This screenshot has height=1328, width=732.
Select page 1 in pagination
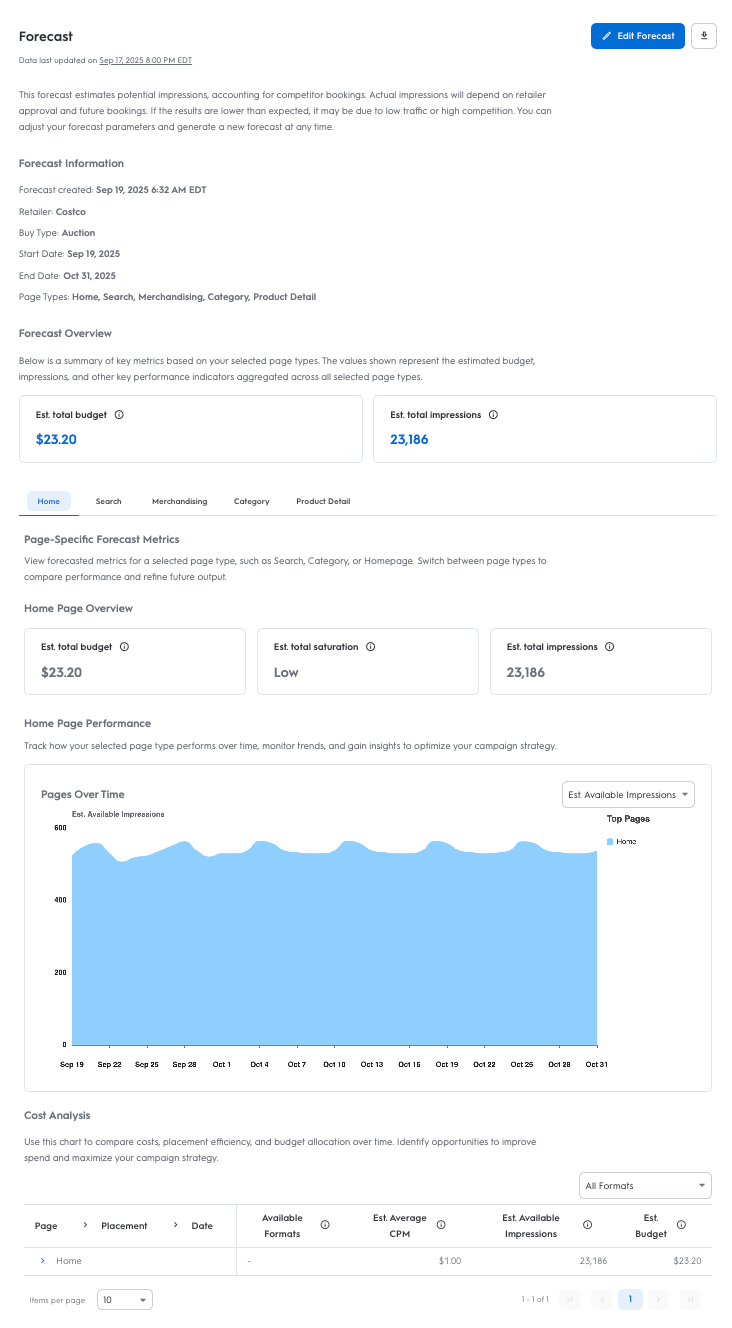[630, 1300]
